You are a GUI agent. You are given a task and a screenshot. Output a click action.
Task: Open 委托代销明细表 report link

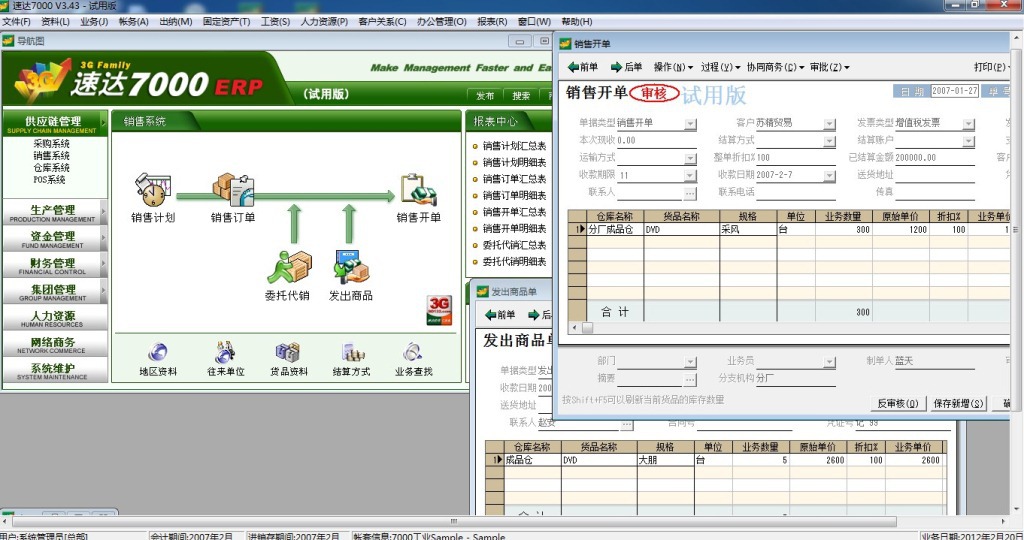point(514,261)
